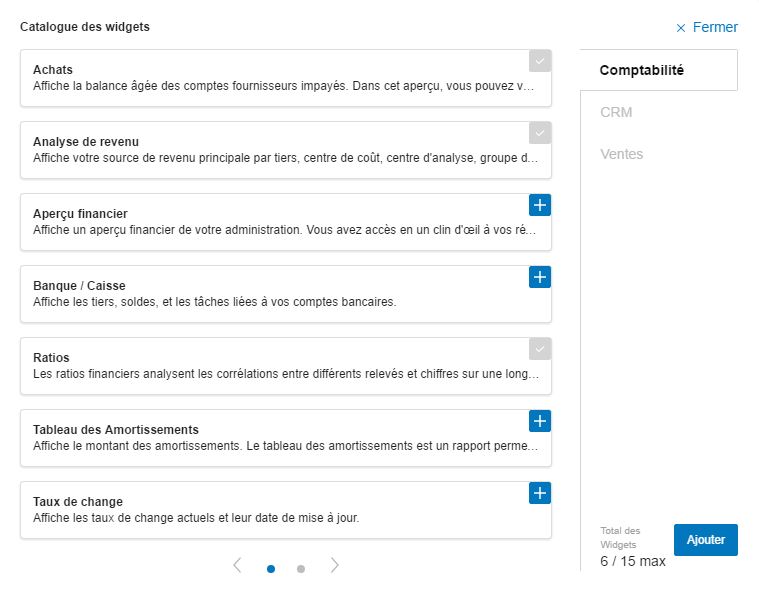Add the Aperçu financier widget with plus icon

pyautogui.click(x=540, y=205)
